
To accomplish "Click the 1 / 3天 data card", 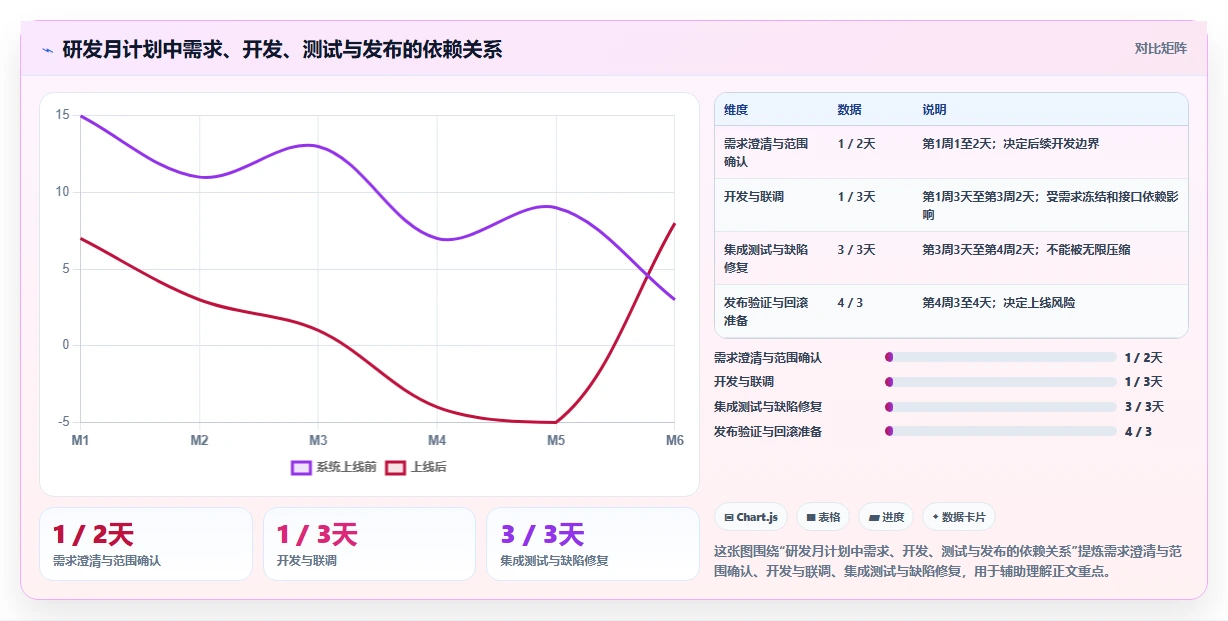I will [x=369, y=544].
